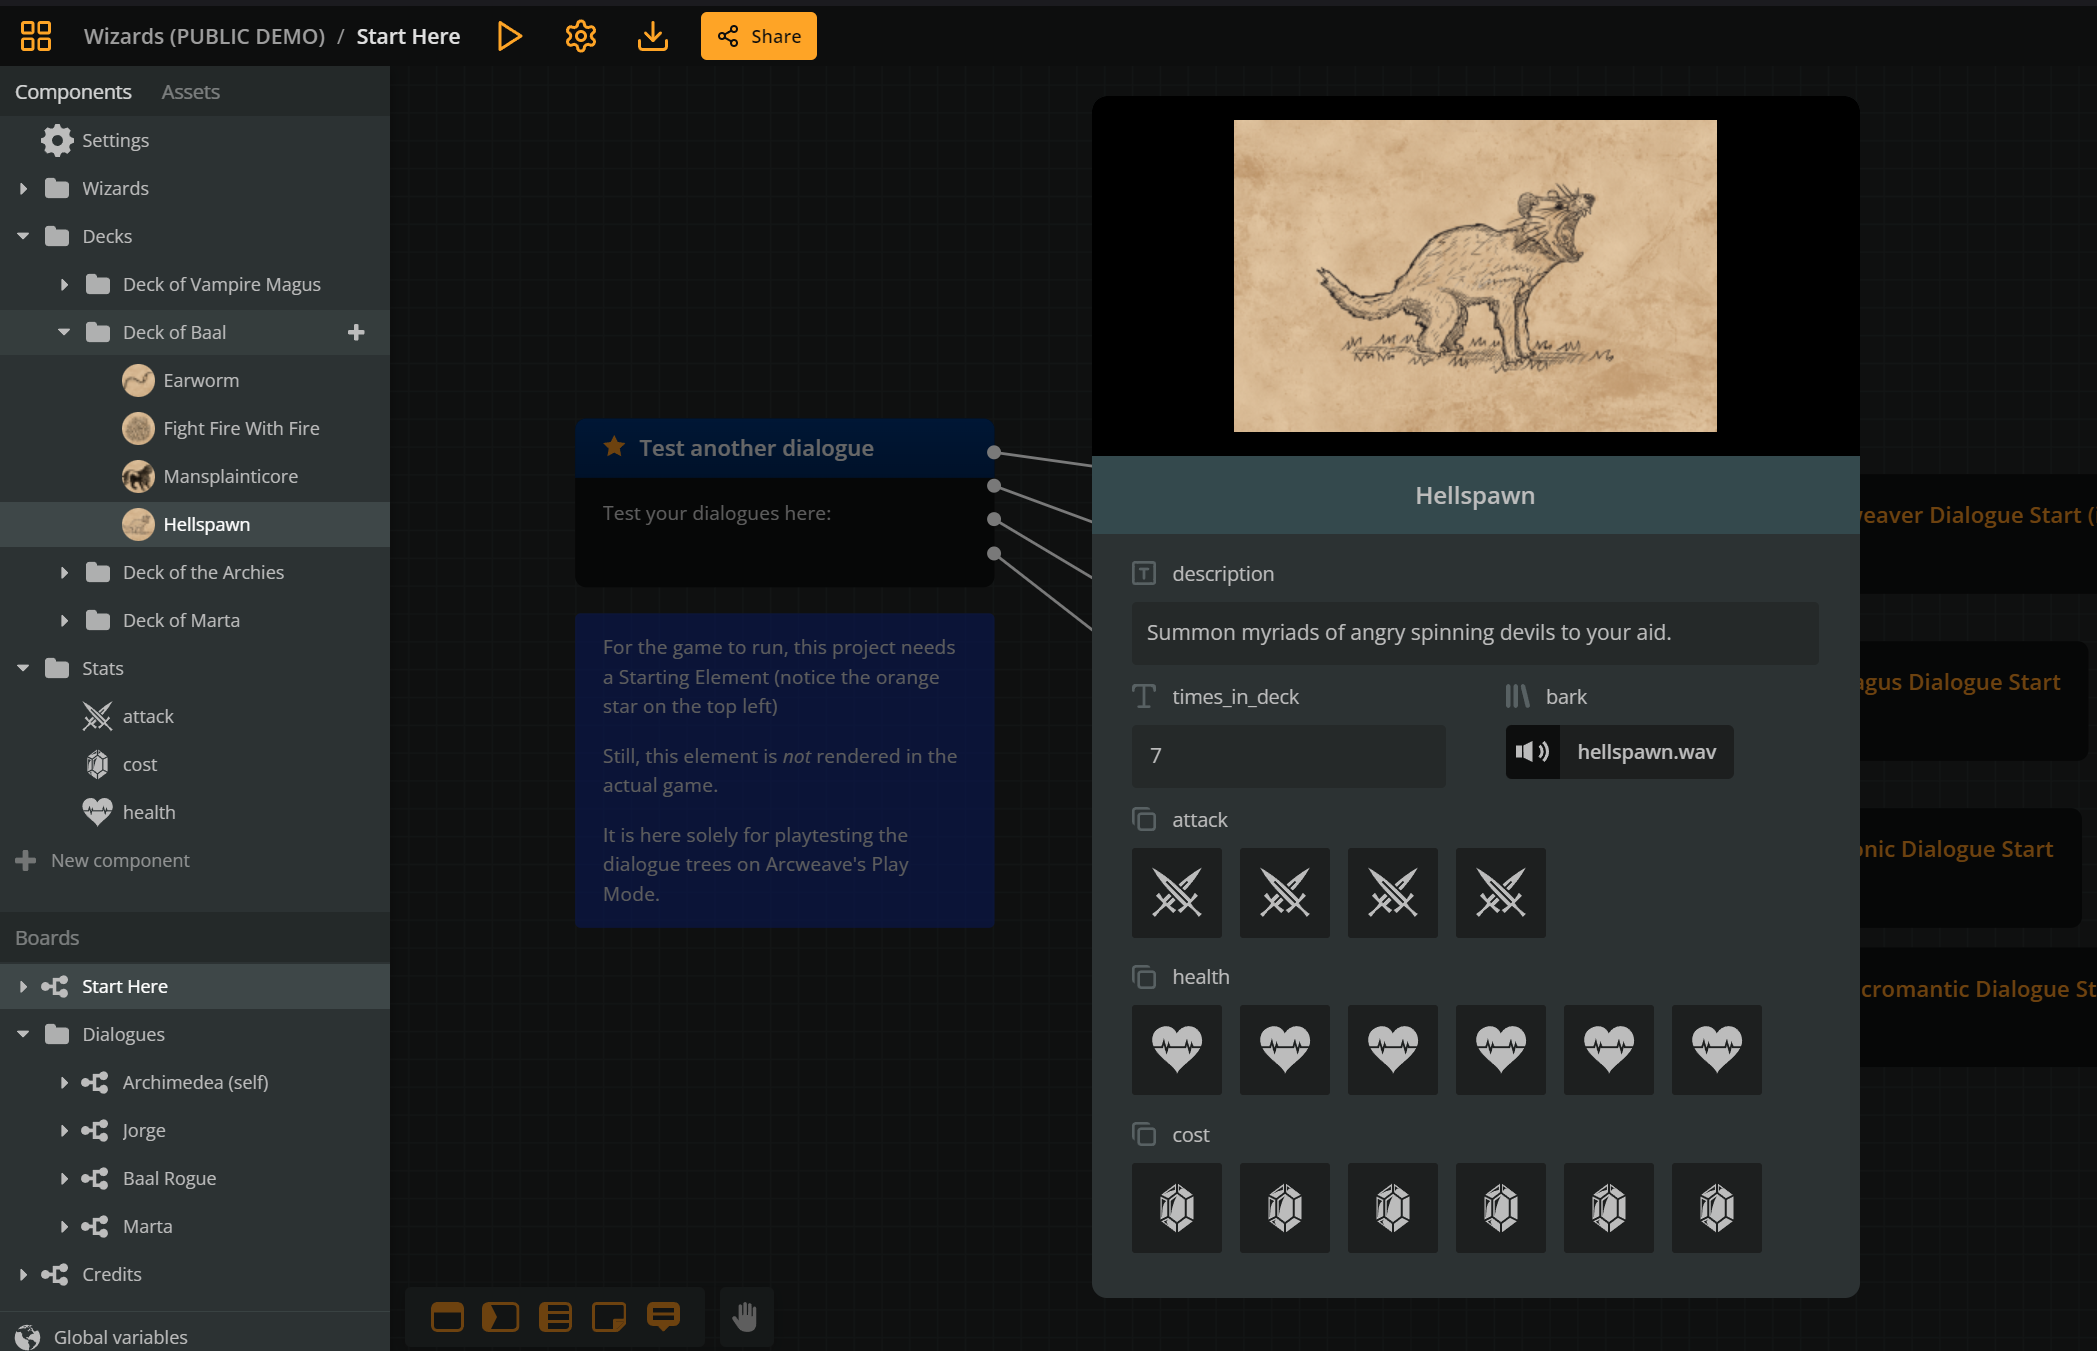Select the Element creation tool in bottom toolbar

pos(447,1317)
